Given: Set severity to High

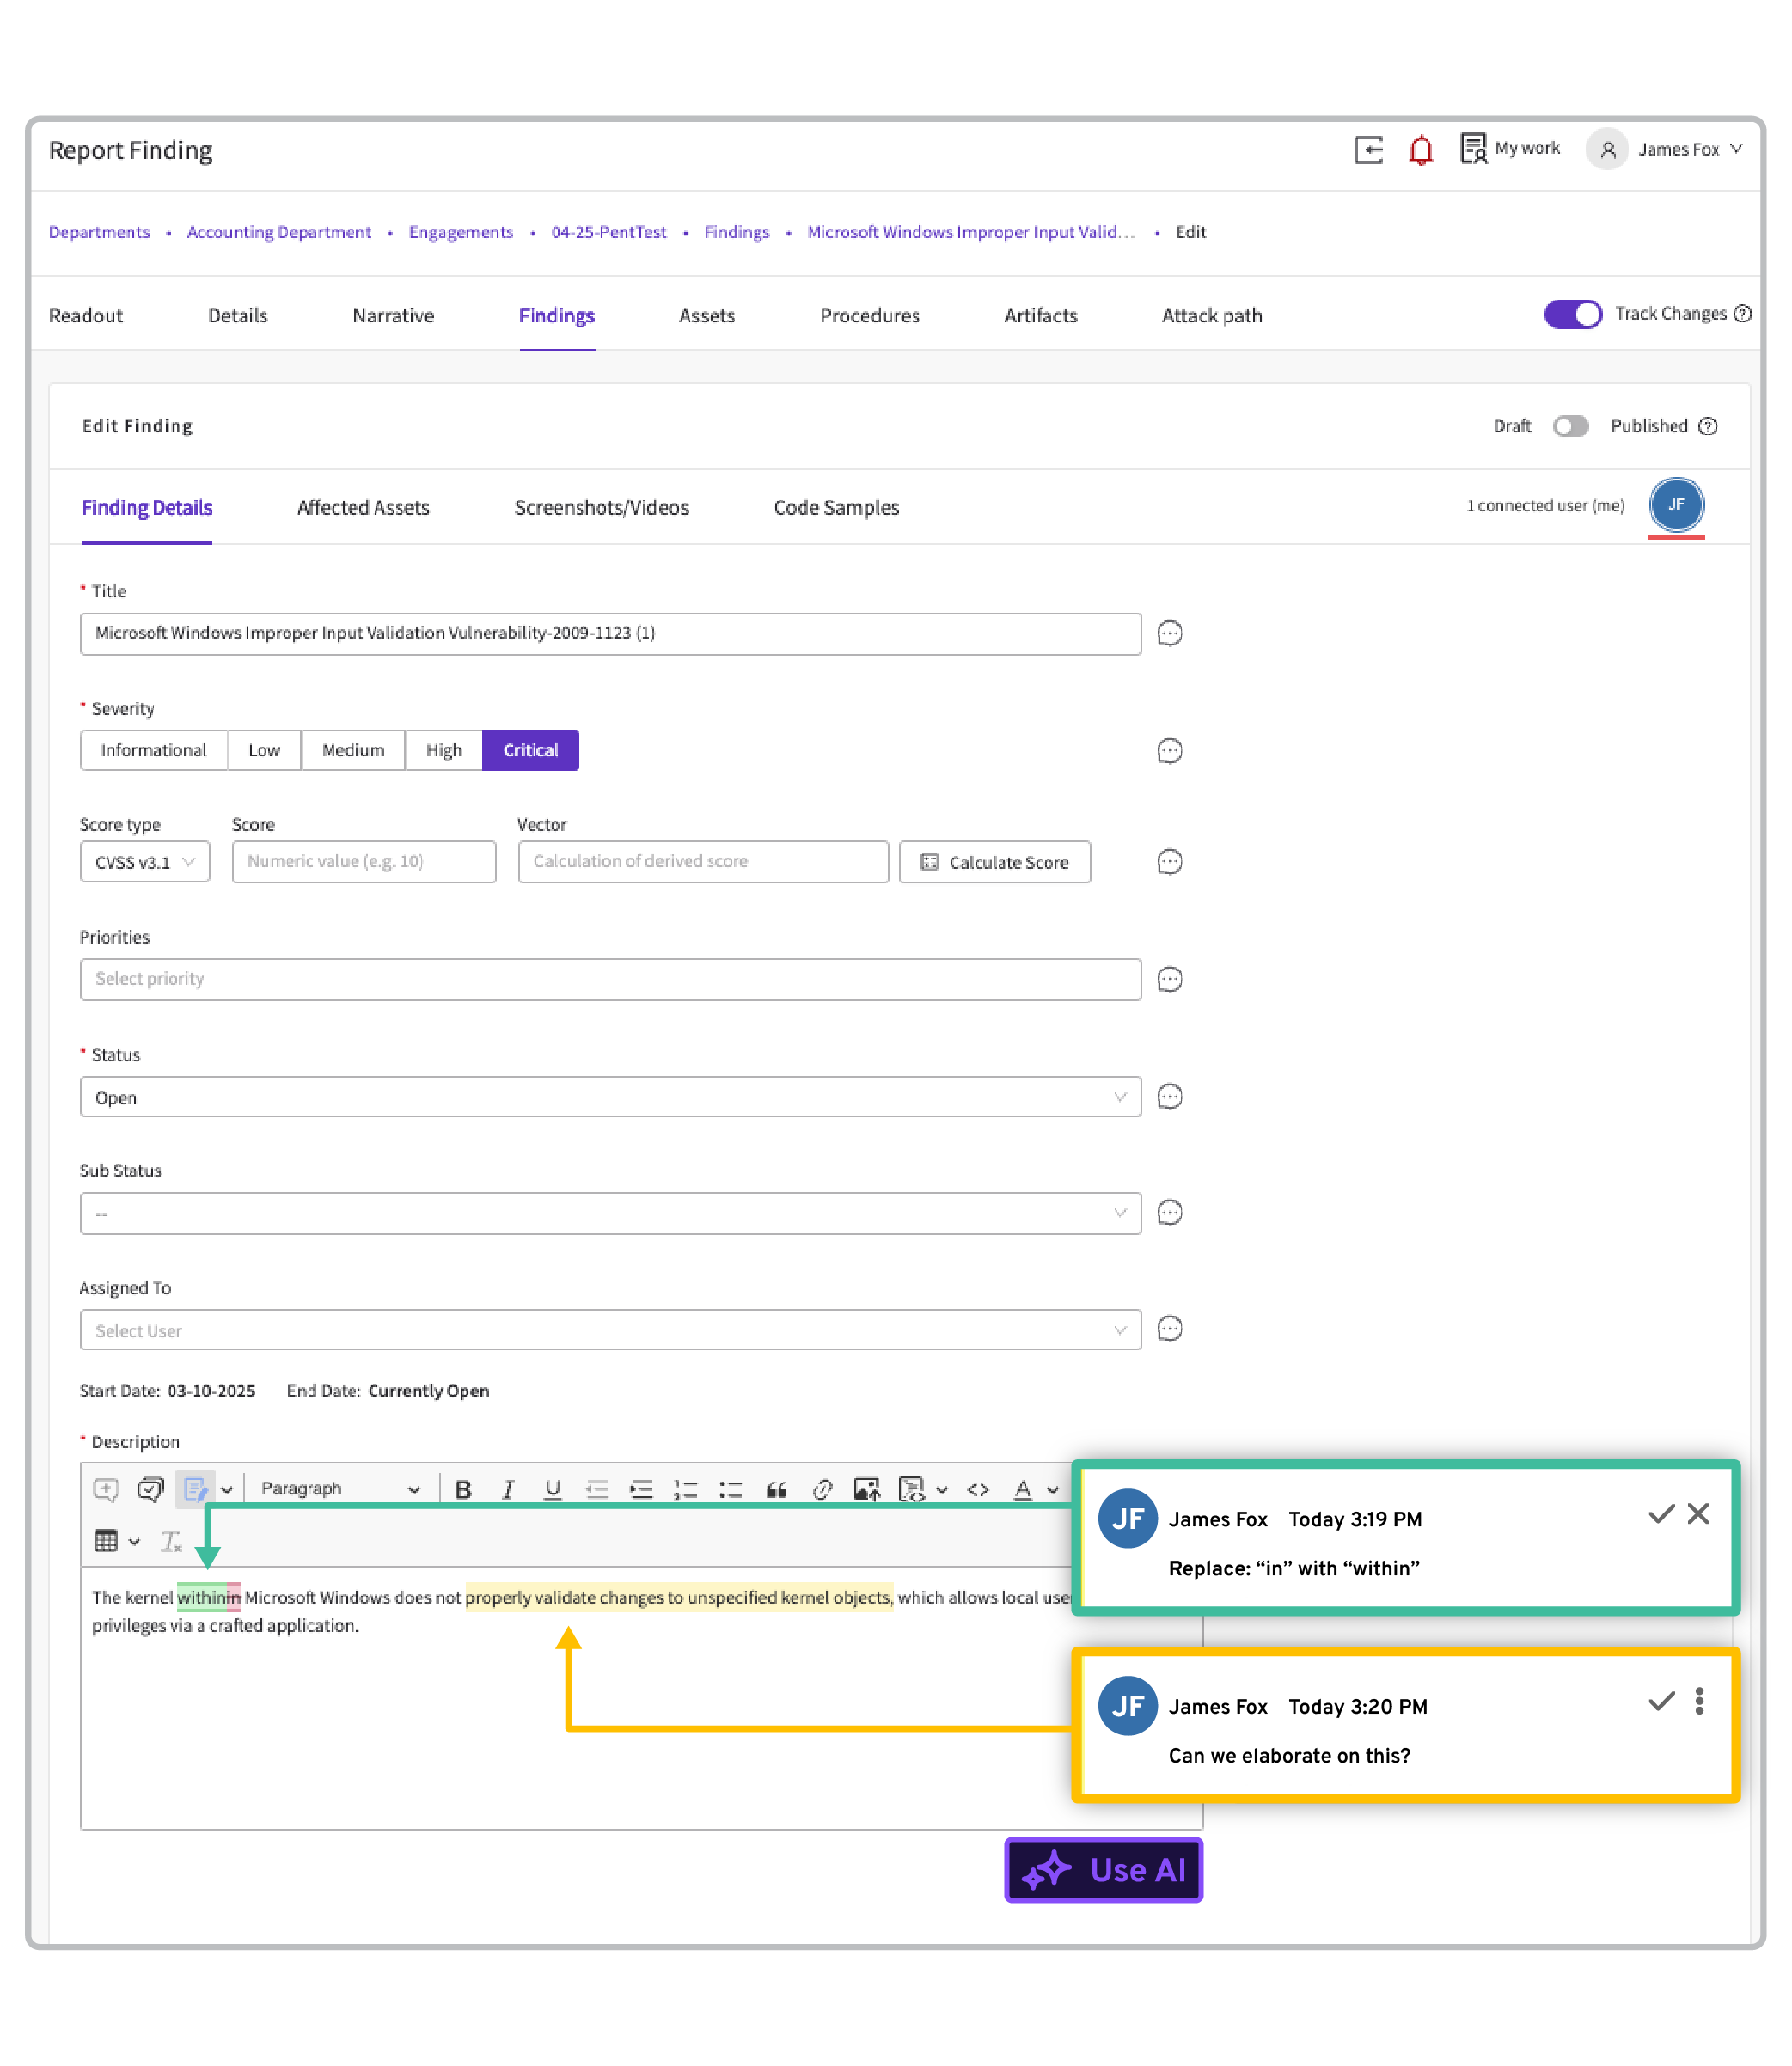Looking at the screenshot, I should click(443, 750).
